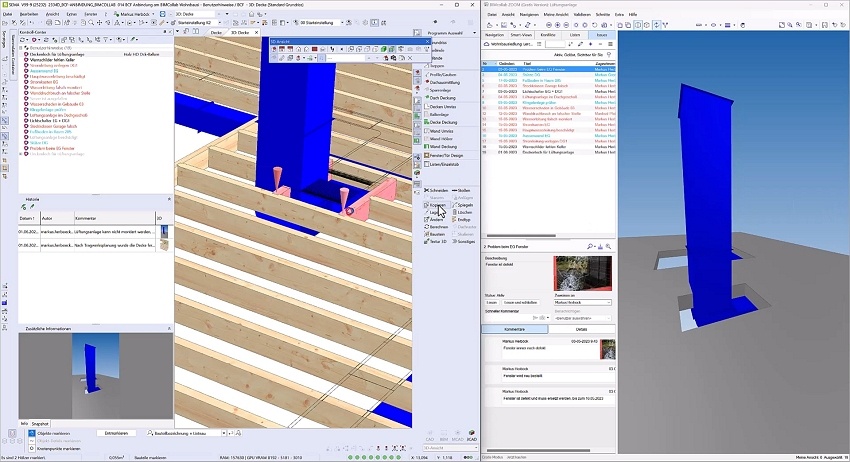
Task: Click the broken window issue thumbnail
Action: pos(583,273)
